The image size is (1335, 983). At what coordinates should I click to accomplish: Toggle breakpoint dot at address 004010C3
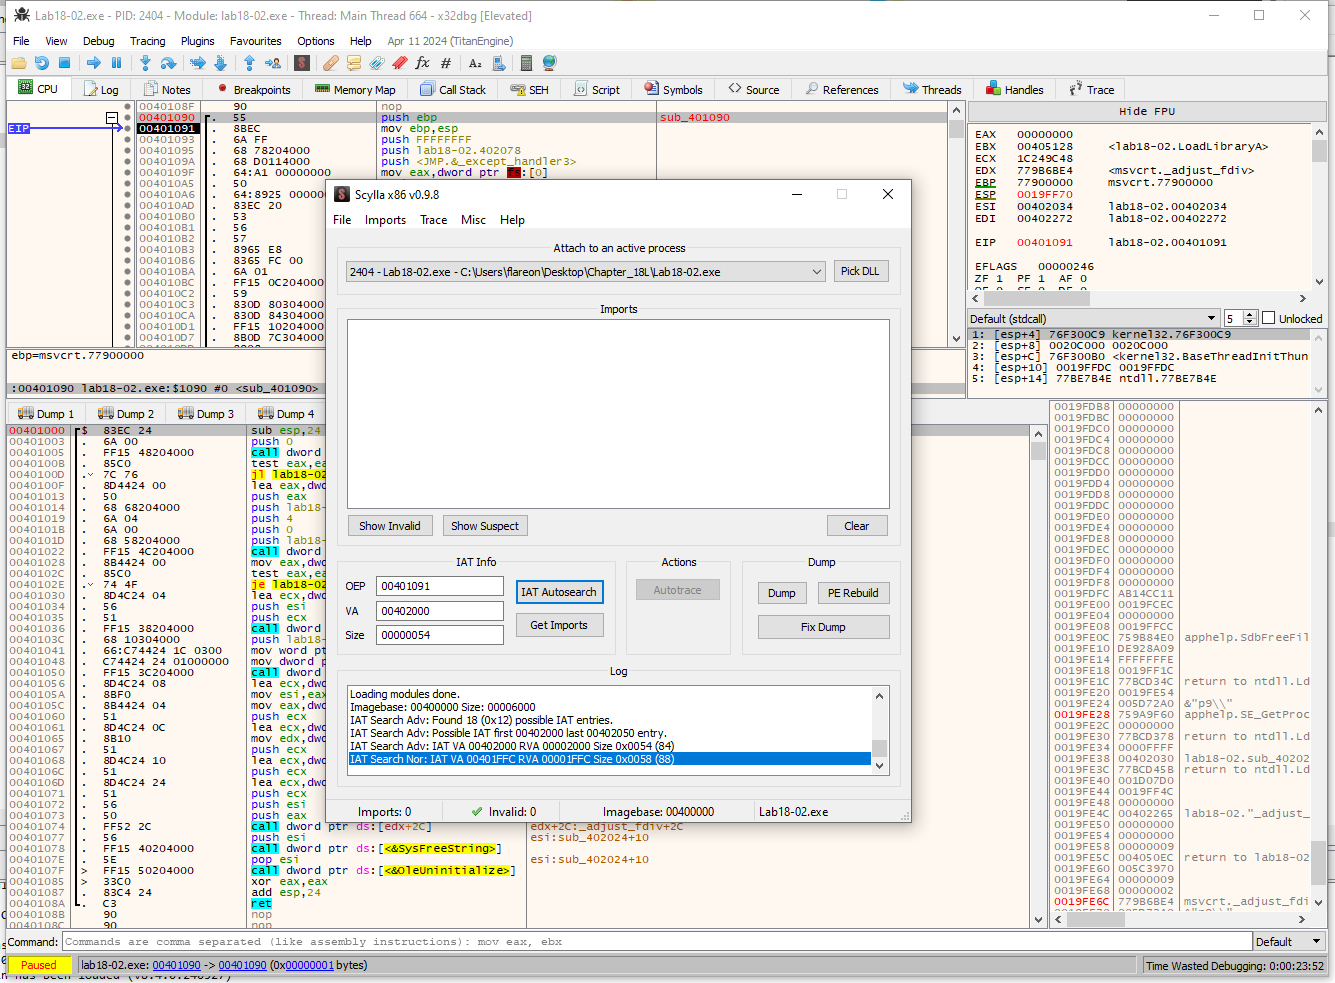pos(127,304)
